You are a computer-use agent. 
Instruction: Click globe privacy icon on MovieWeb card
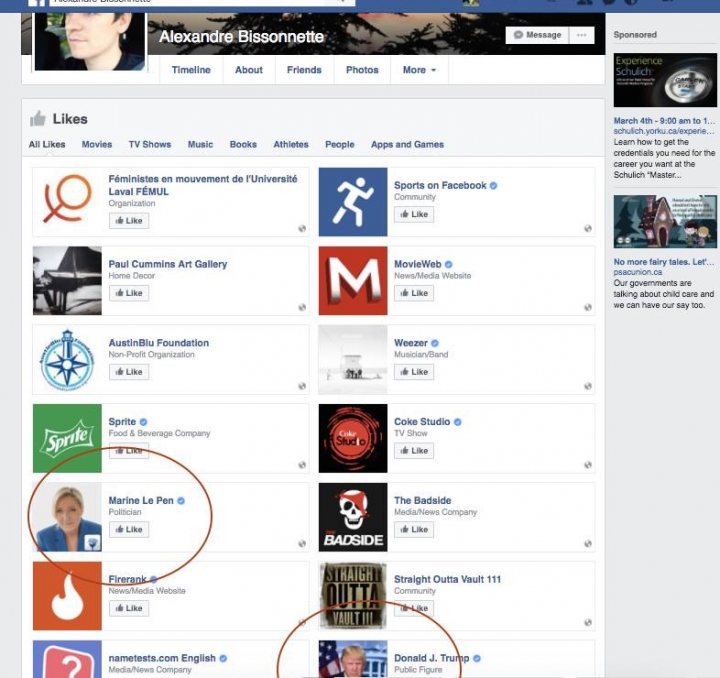coord(588,307)
